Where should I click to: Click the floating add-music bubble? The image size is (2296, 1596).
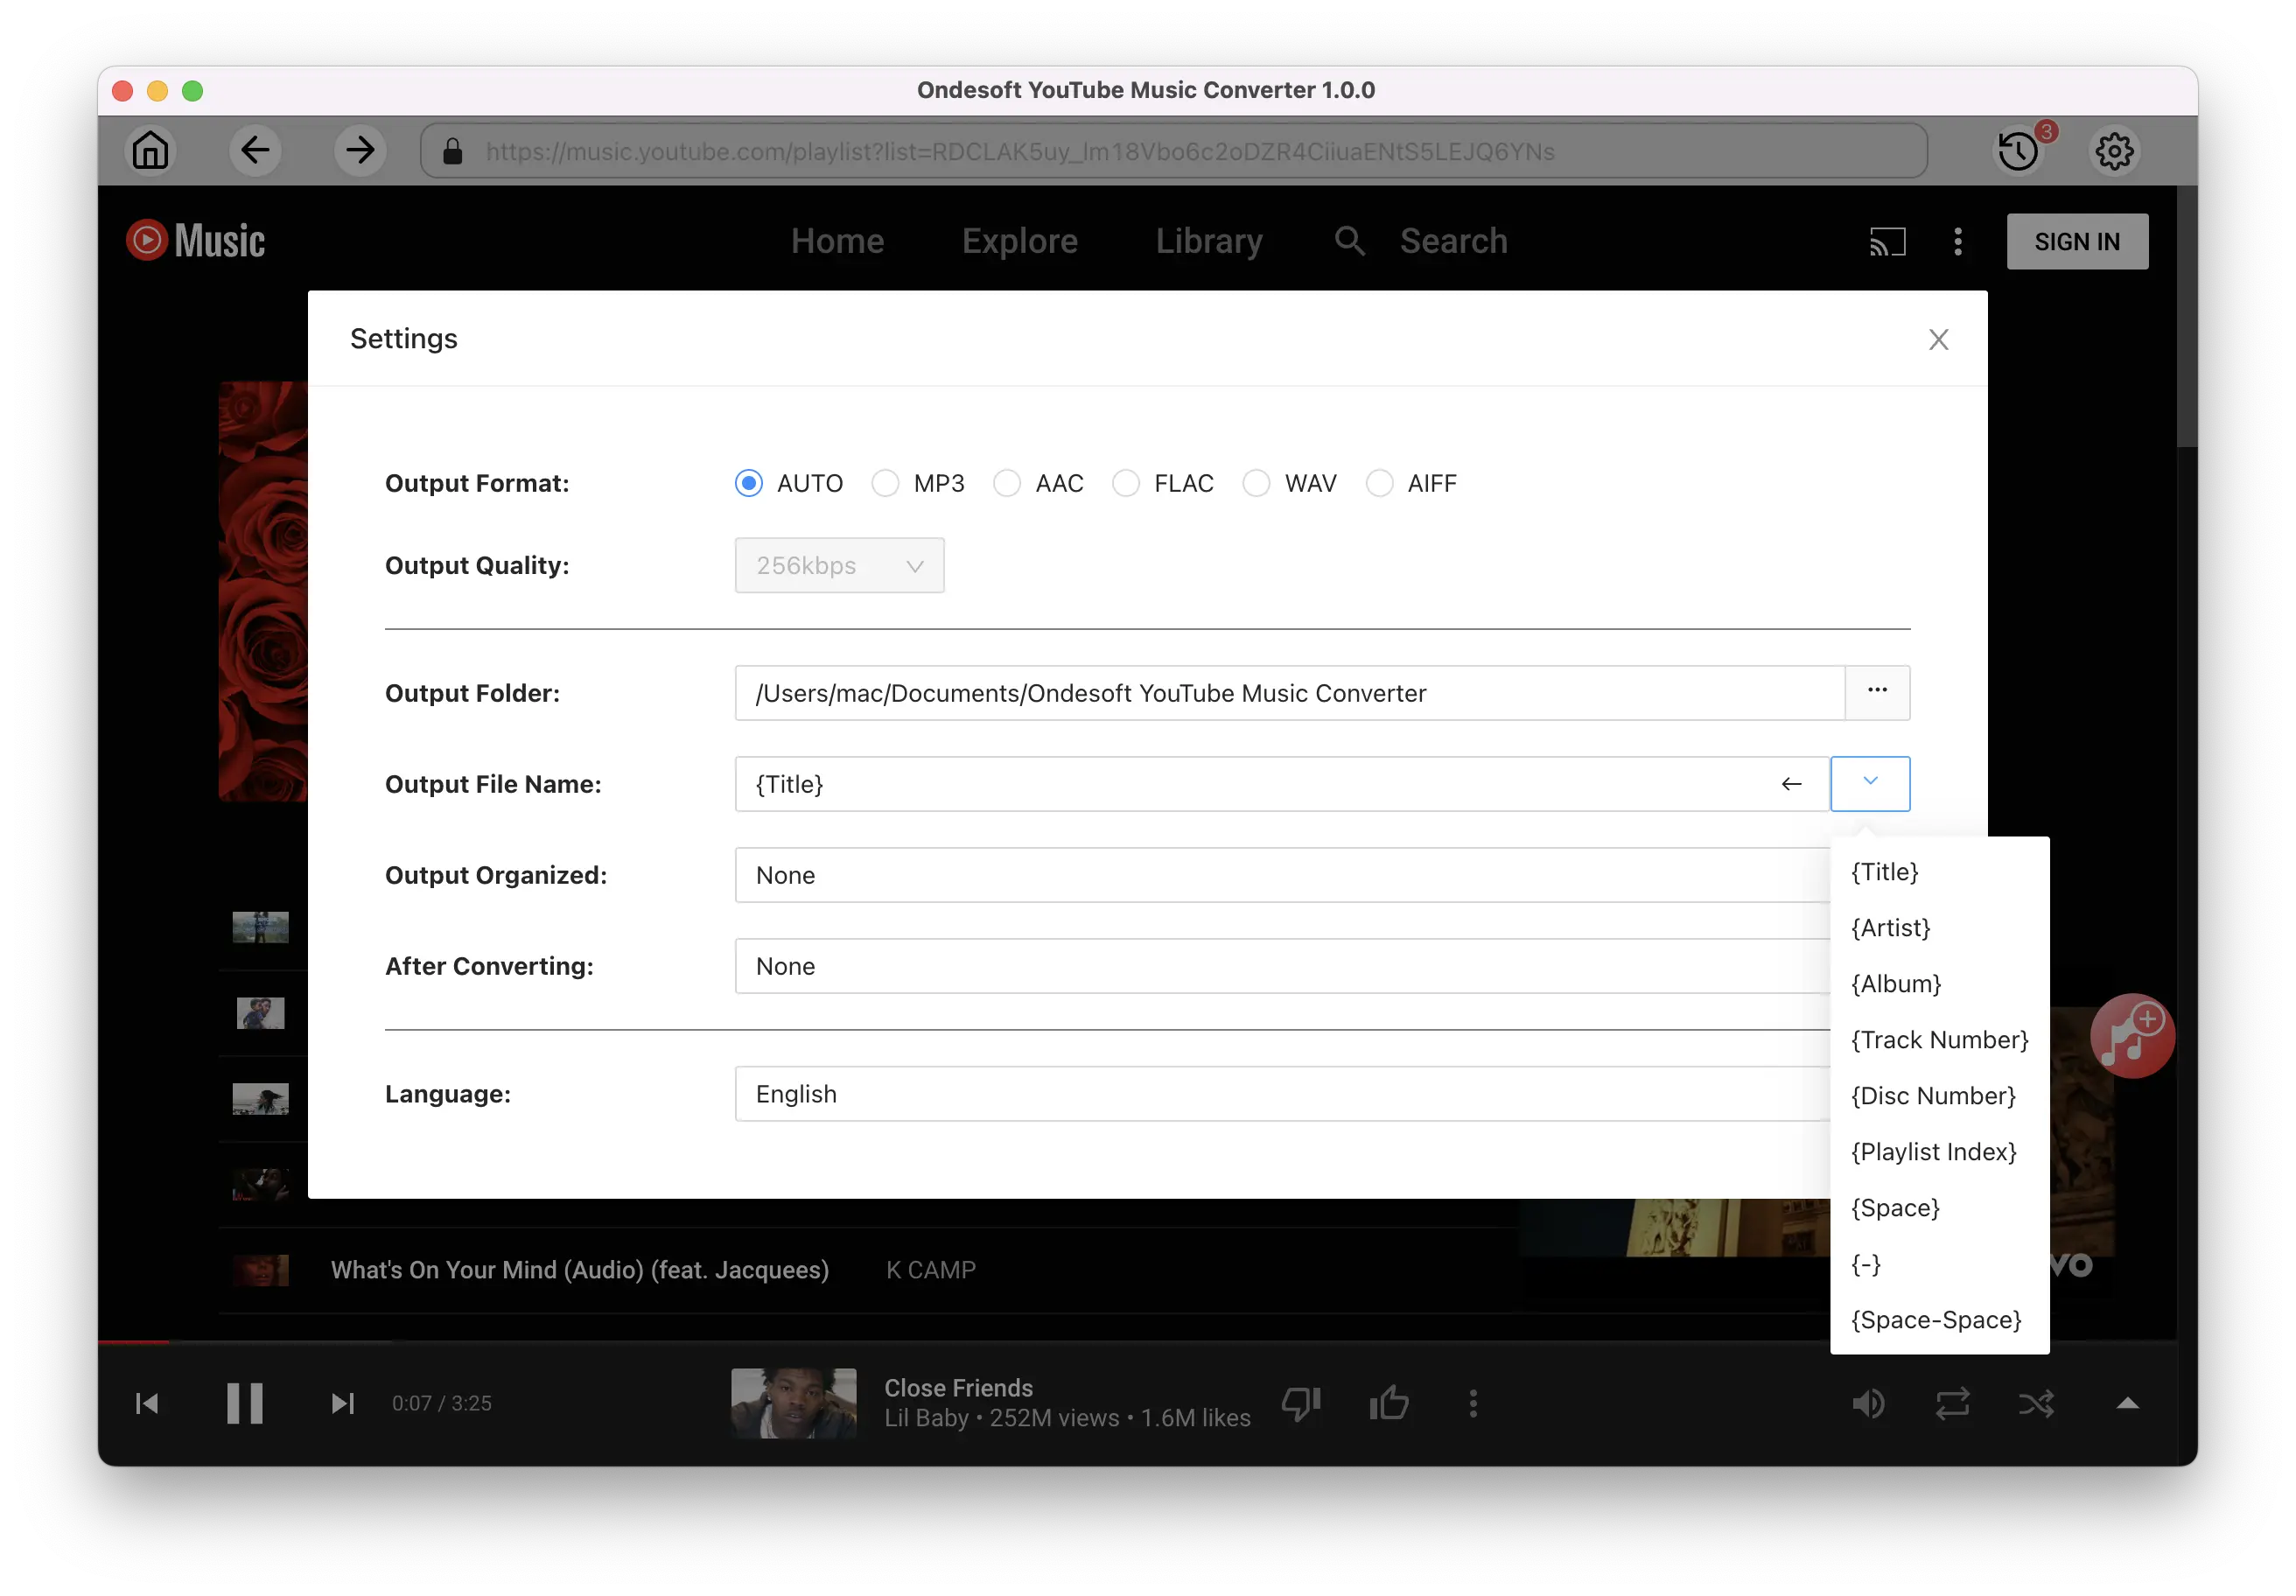(x=2132, y=1036)
